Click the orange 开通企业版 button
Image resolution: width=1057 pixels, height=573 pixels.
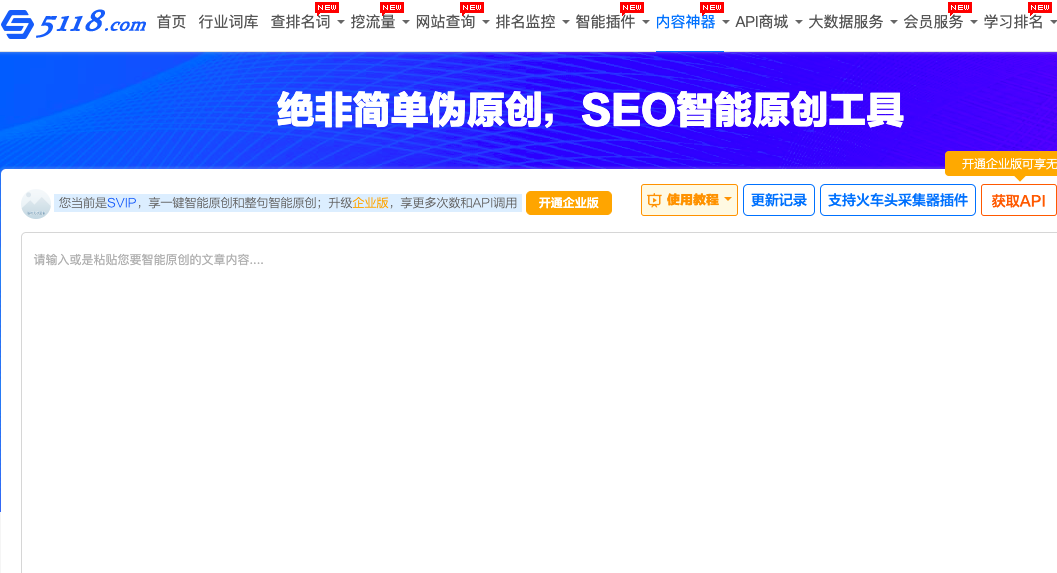pos(568,203)
